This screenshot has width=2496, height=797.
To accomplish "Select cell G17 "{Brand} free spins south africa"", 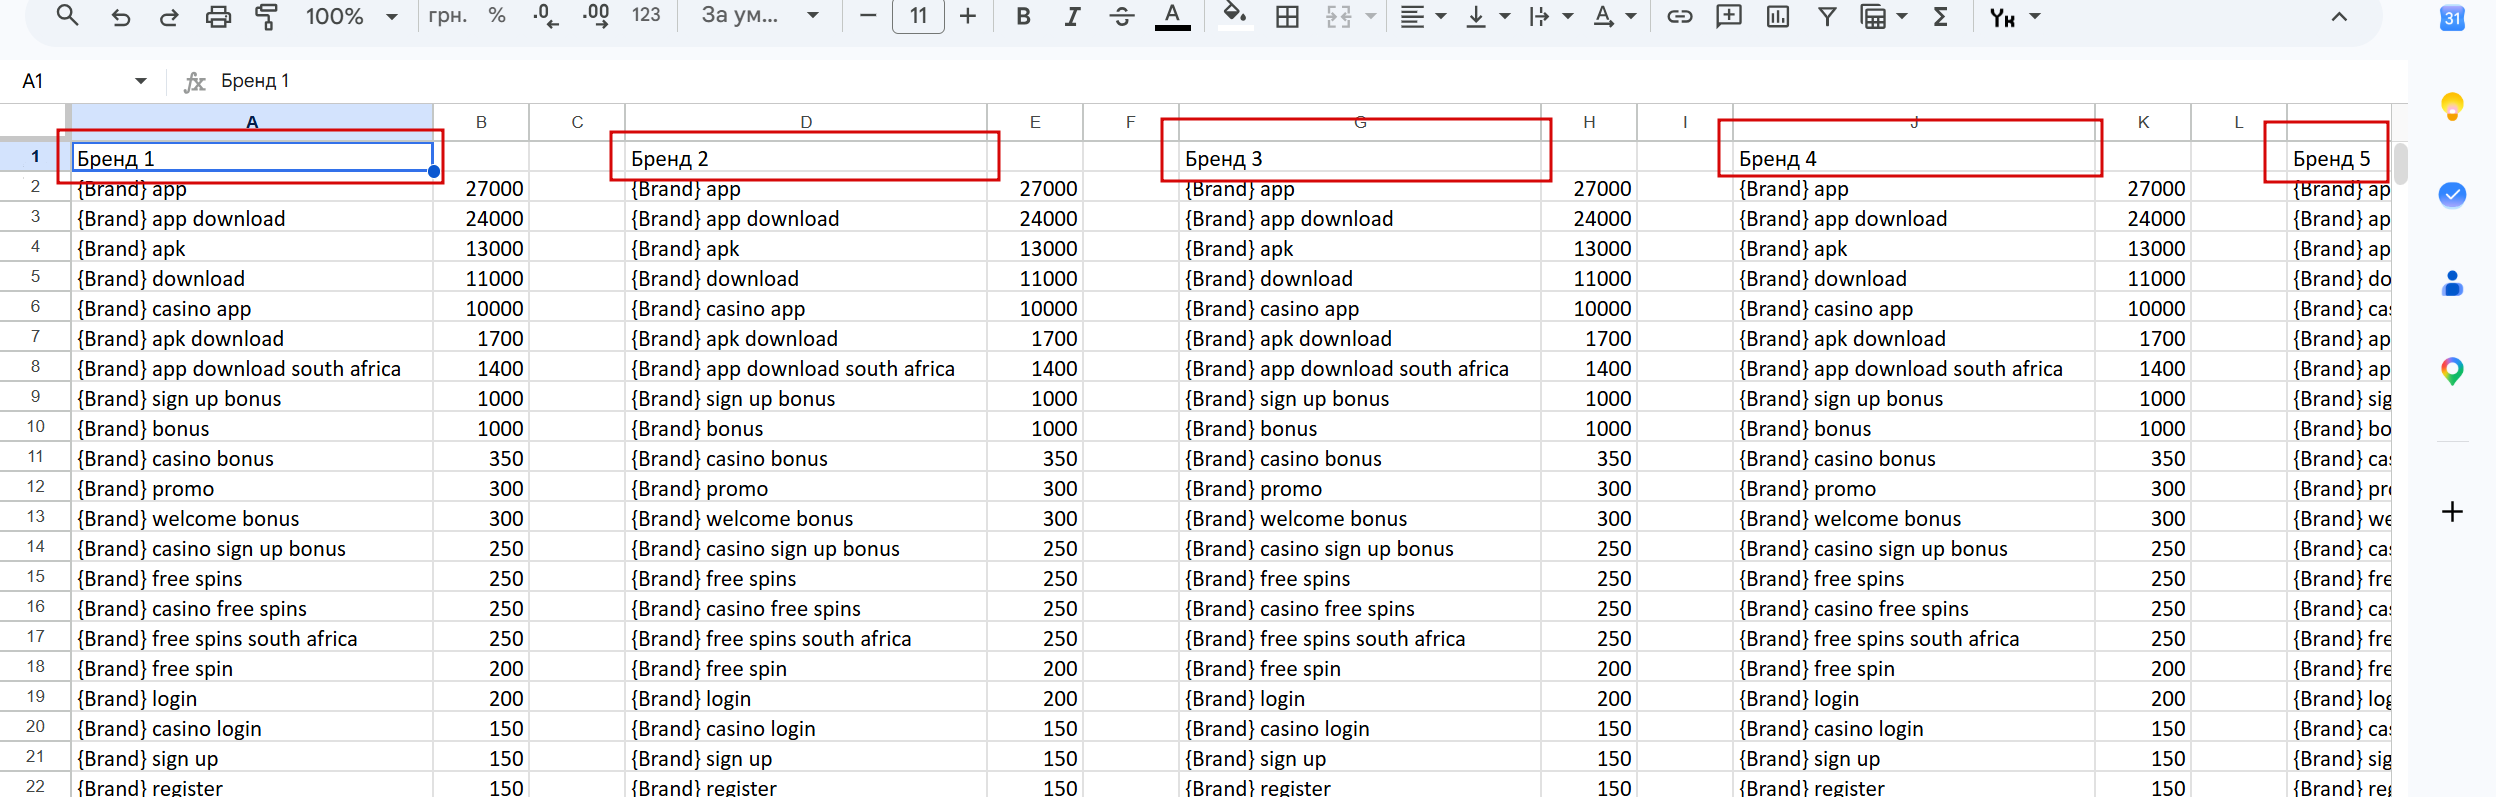I will pyautogui.click(x=1360, y=638).
